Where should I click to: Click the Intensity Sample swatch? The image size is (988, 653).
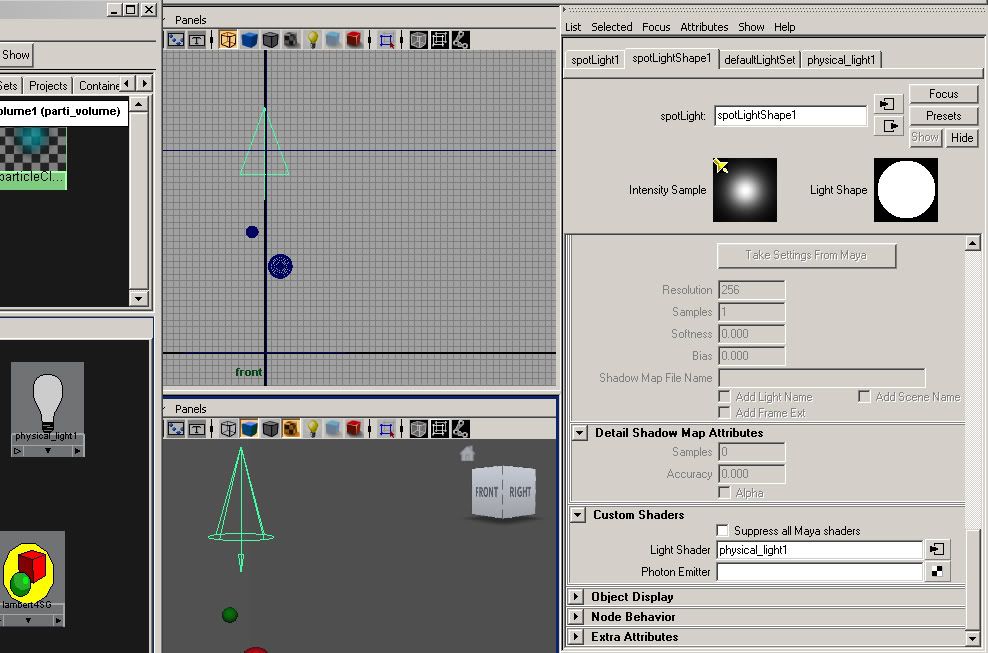[x=744, y=190]
